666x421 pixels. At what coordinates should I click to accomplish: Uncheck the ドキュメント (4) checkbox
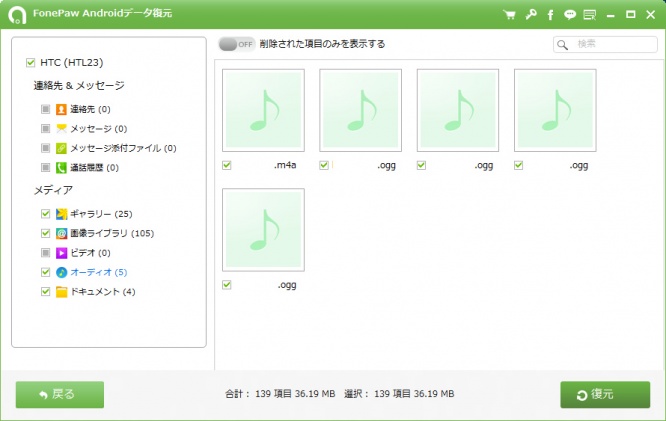pos(45,291)
